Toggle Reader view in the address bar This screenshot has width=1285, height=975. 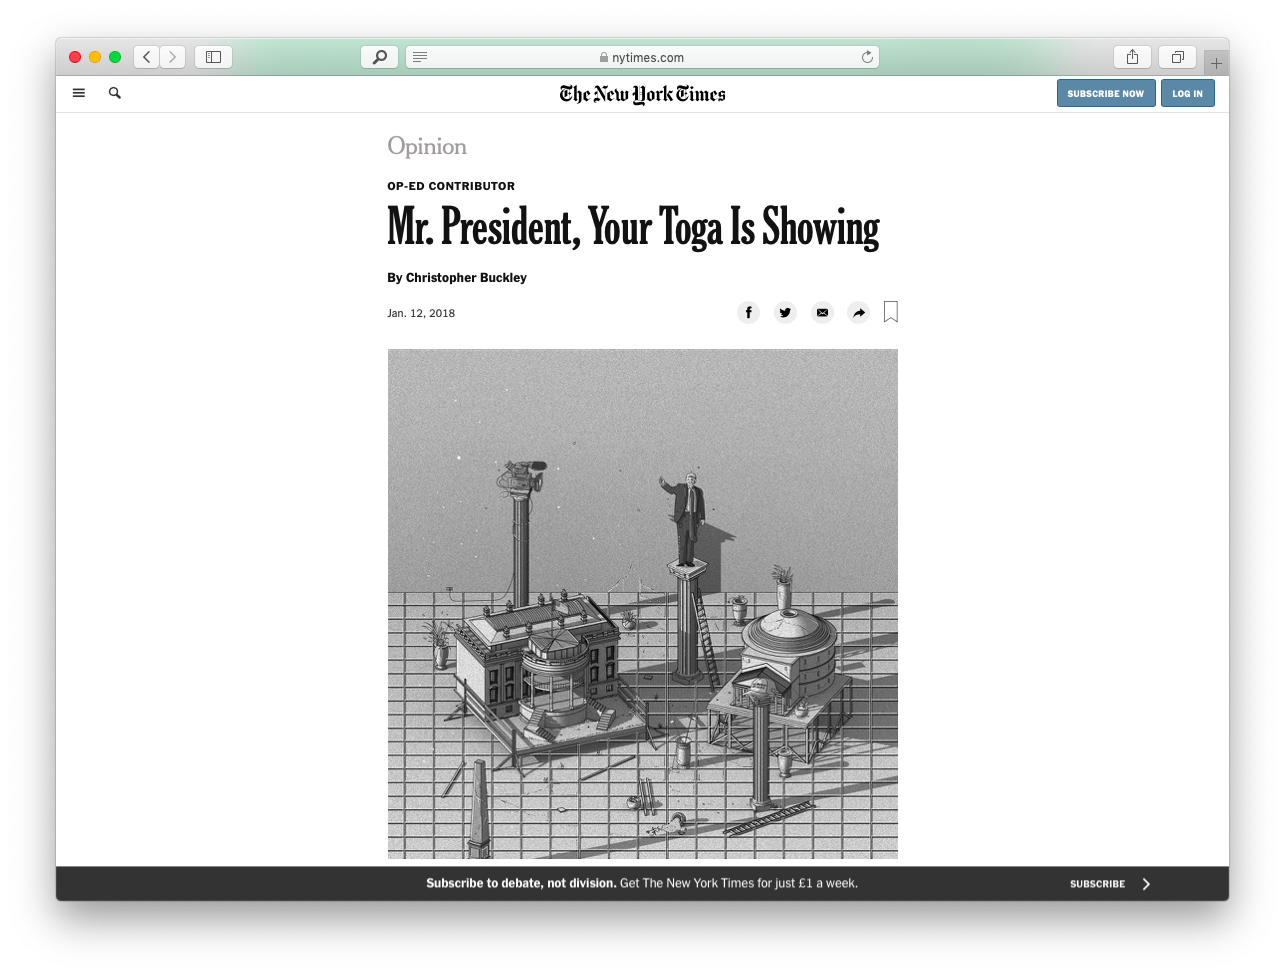pyautogui.click(x=420, y=57)
